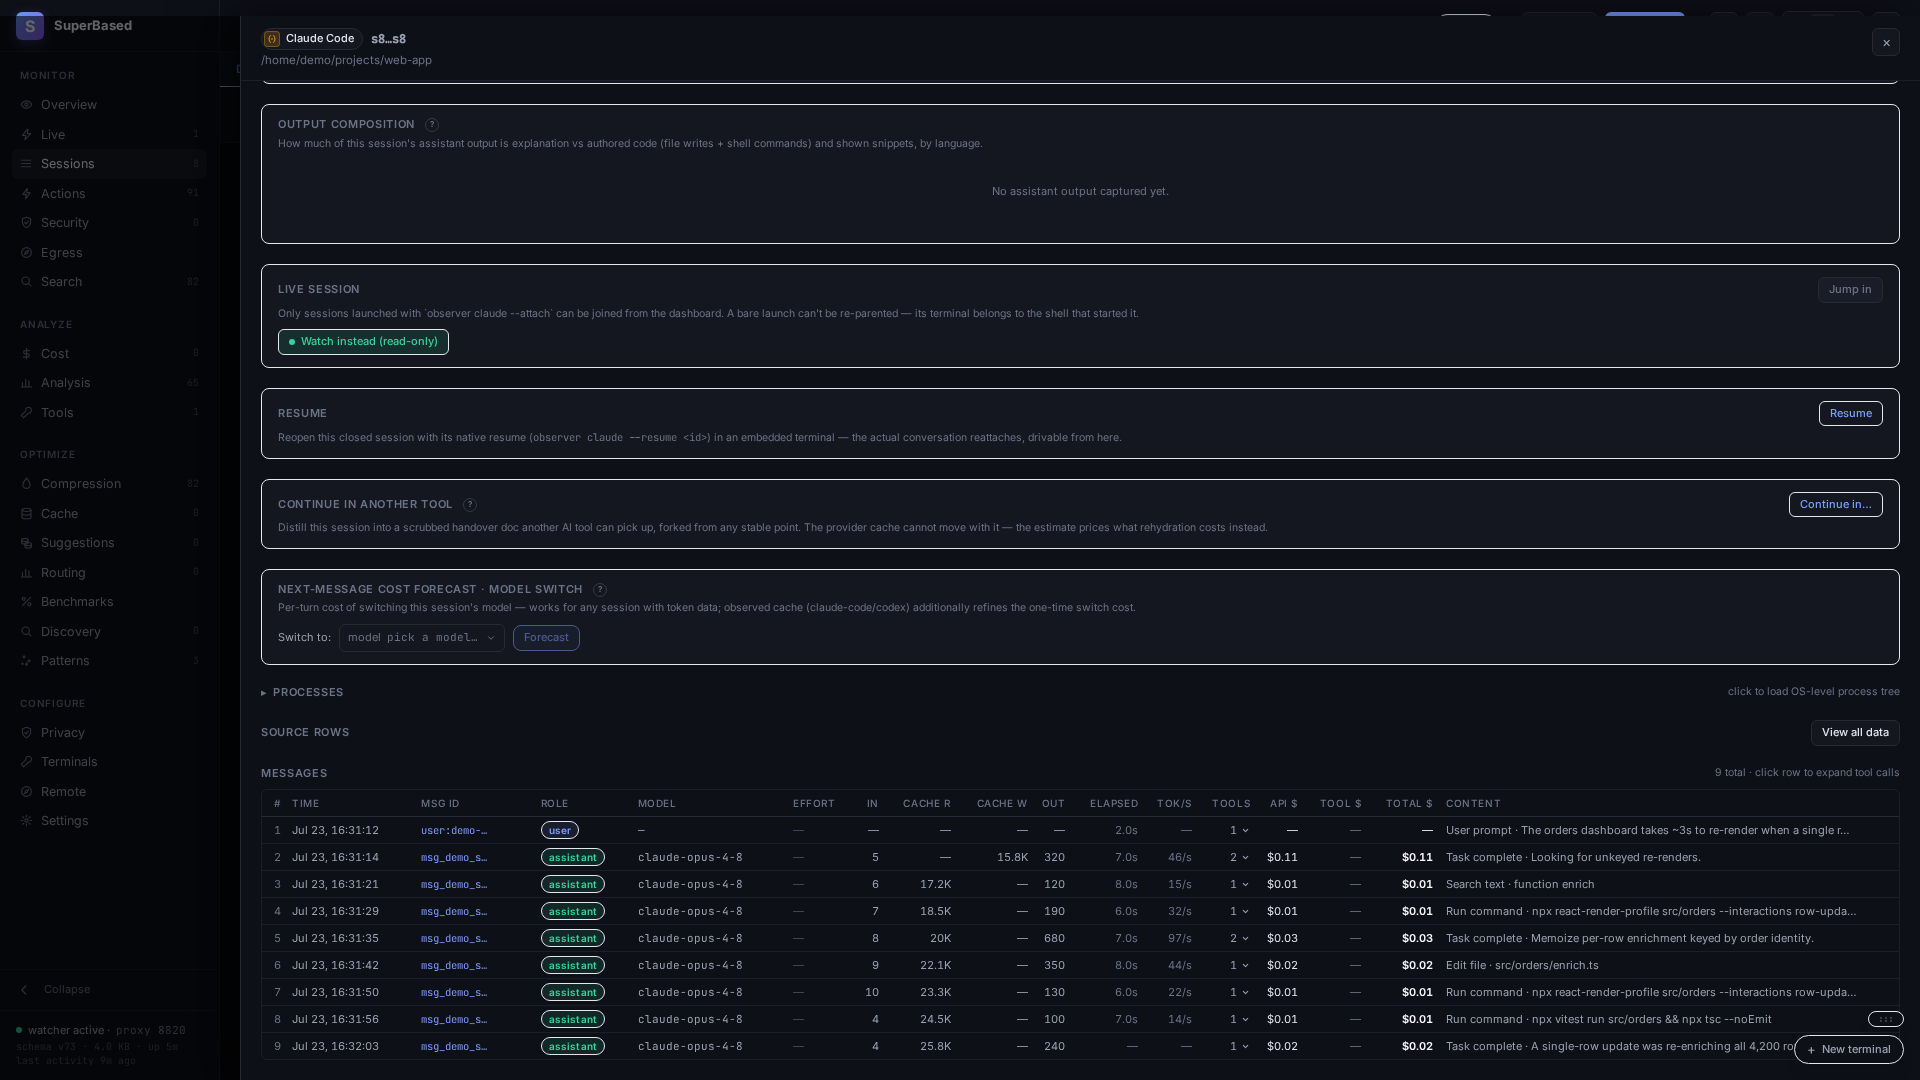
Task: Click the TIME column header
Action: (x=306, y=804)
